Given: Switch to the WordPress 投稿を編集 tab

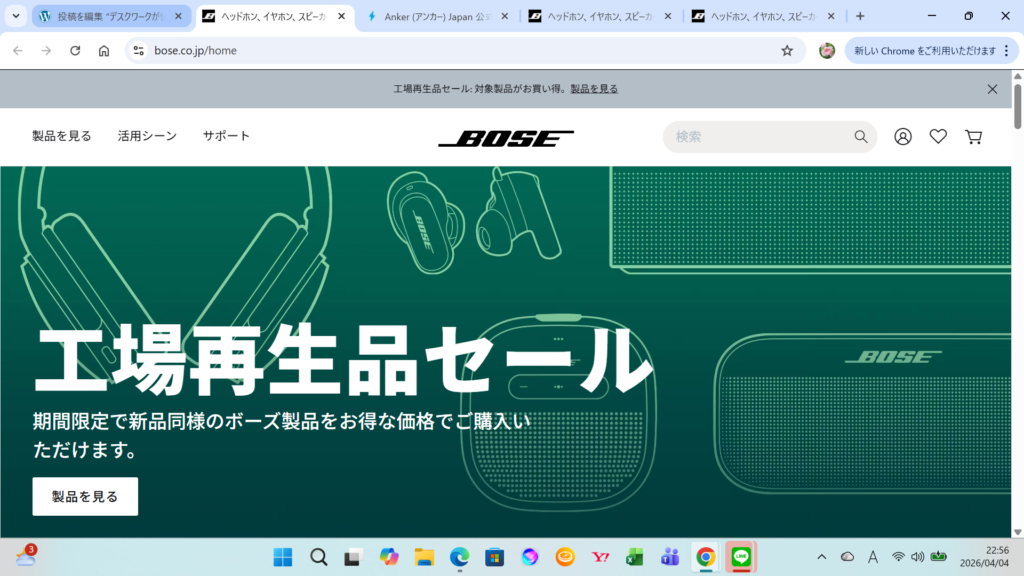Looking at the screenshot, I should pos(110,16).
